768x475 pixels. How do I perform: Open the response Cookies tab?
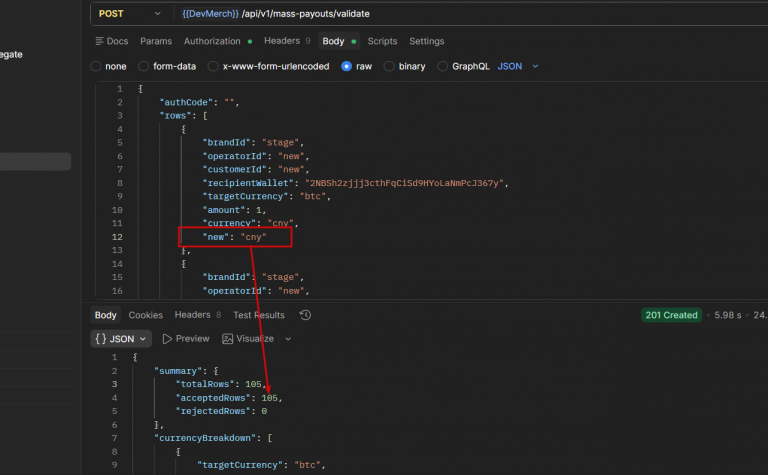click(x=145, y=315)
